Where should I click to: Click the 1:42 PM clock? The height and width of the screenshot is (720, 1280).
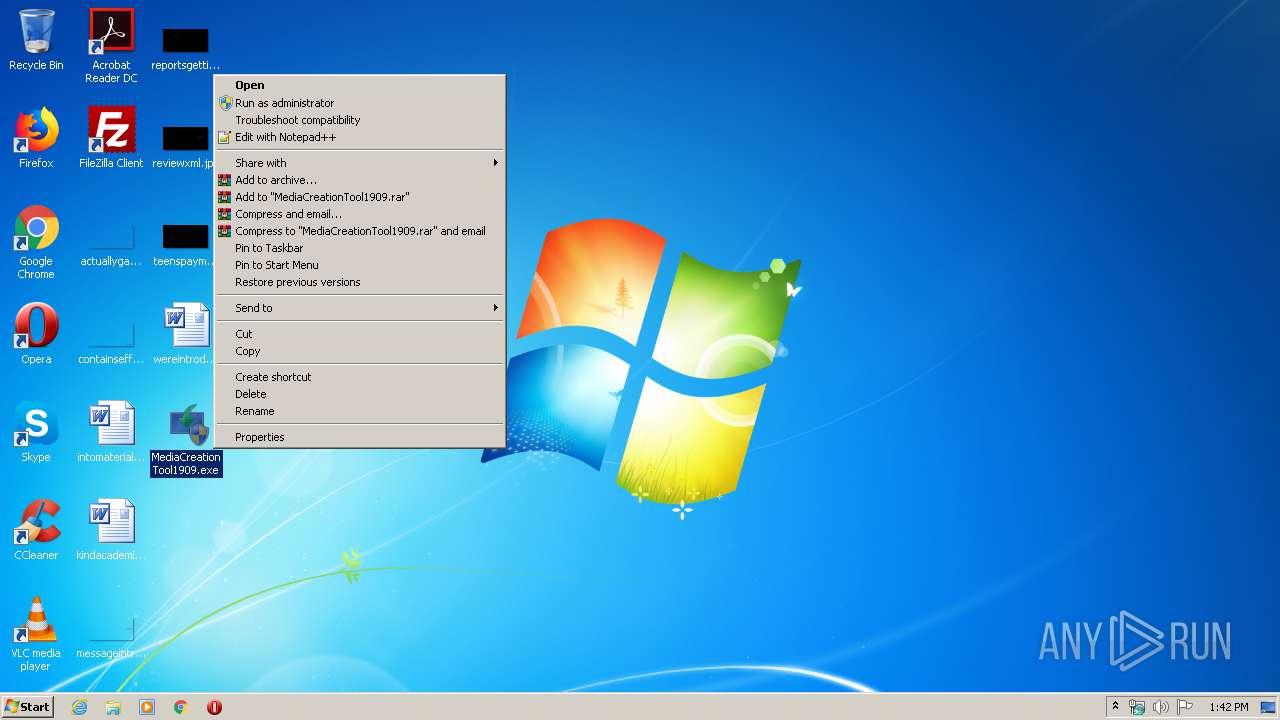coord(1229,707)
